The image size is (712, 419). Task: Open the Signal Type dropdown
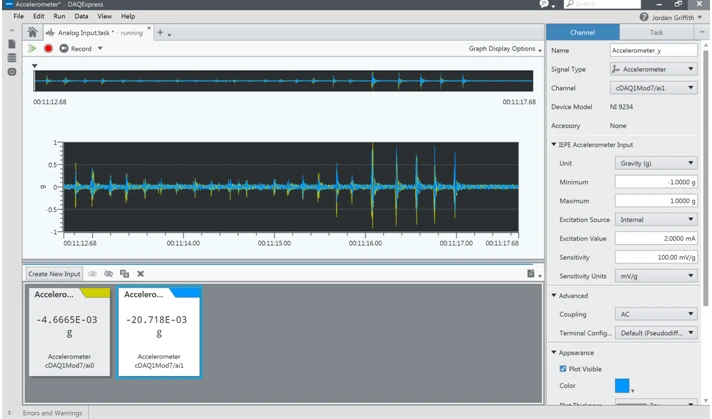653,69
